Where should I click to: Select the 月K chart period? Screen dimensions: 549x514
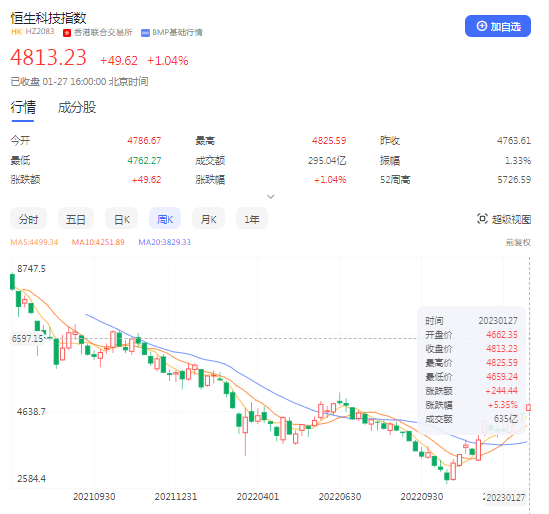(208, 219)
